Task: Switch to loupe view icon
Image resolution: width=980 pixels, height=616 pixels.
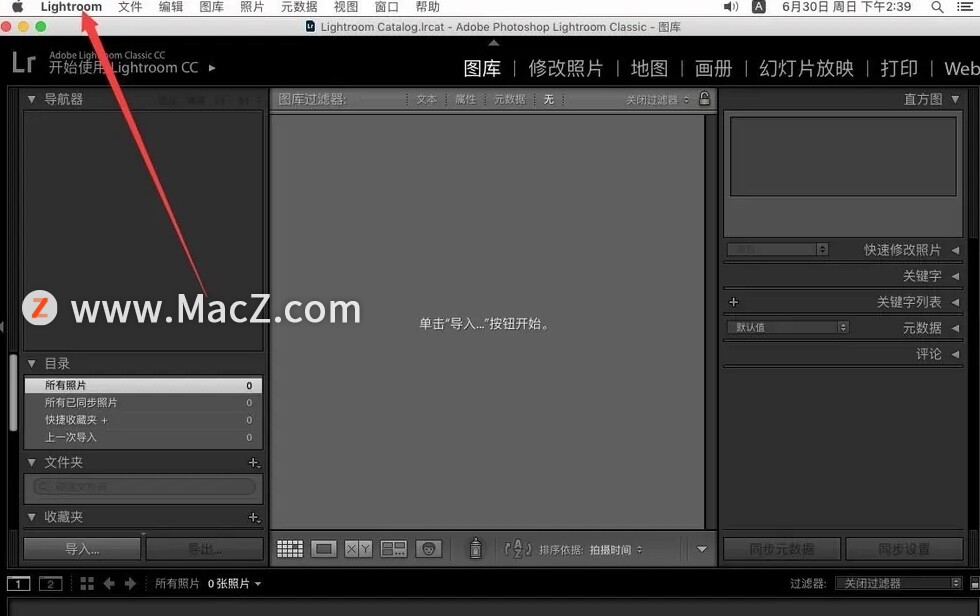Action: 324,549
